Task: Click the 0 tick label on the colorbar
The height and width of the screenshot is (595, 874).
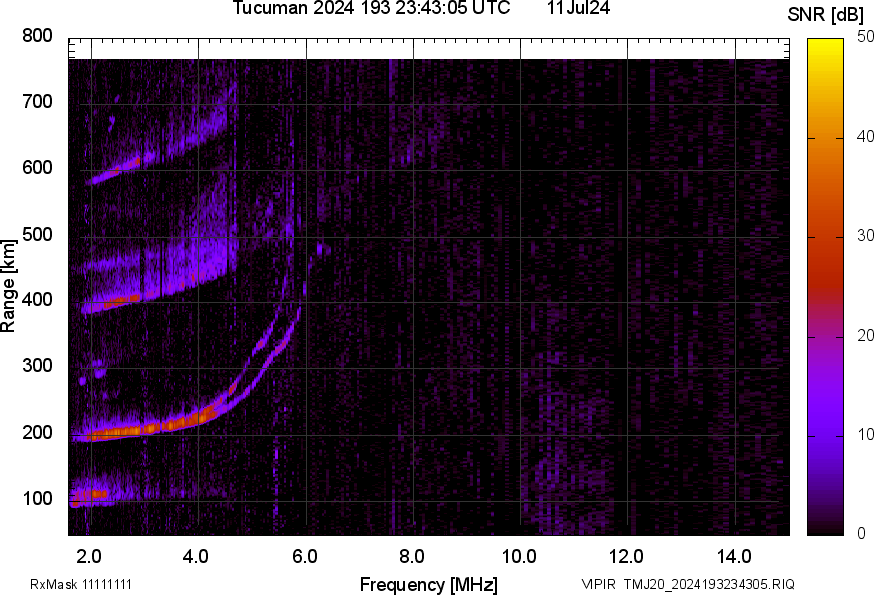Action: (x=861, y=534)
